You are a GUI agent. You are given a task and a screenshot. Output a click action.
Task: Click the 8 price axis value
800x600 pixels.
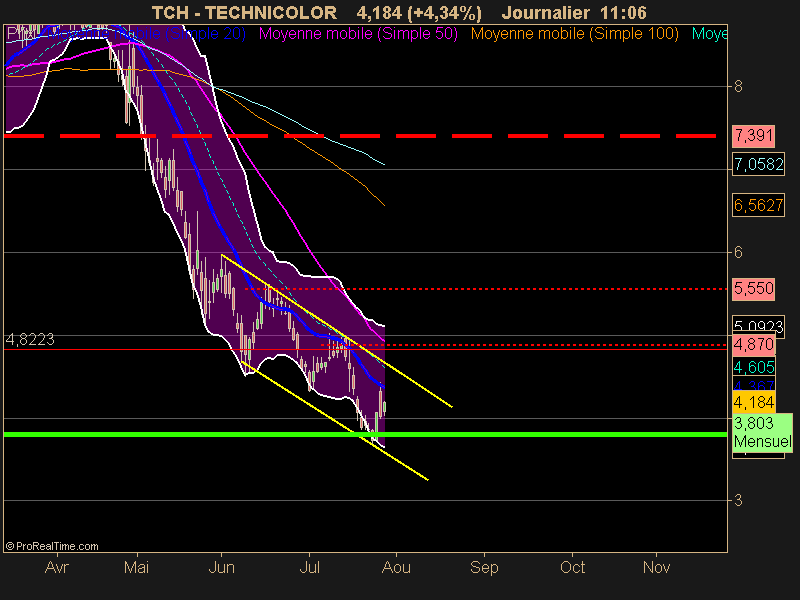738,86
